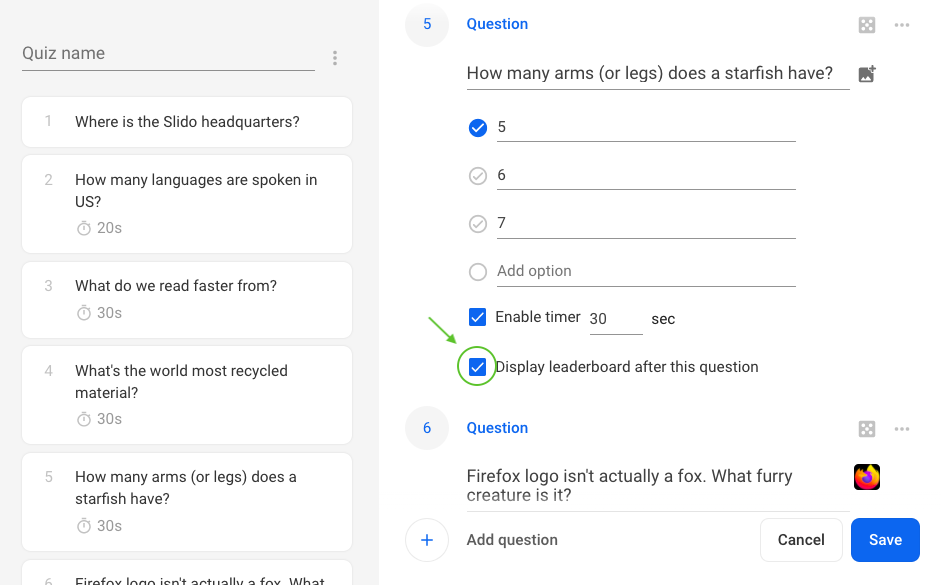The height and width of the screenshot is (585, 941).
Task: Click the 'Enable timer' label text
Action: pyautogui.click(x=538, y=317)
